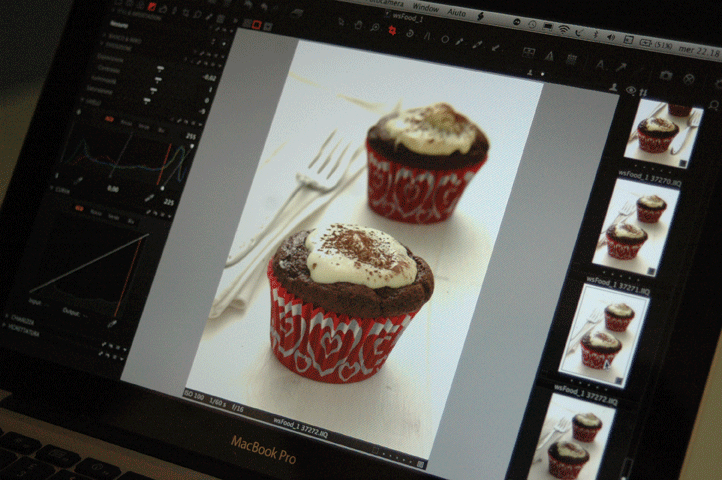Open the Wi-Fi status menu
Screen dimensions: 722x480
click(564, 30)
